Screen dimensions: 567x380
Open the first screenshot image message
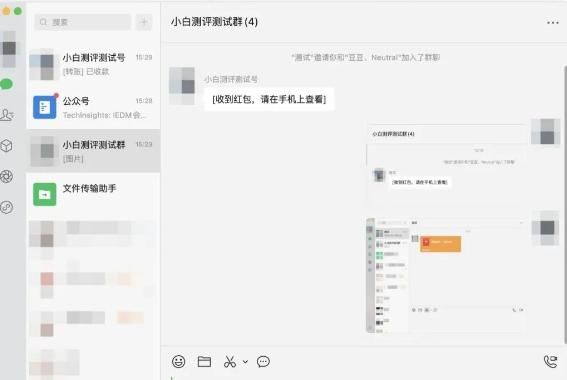tap(446, 164)
